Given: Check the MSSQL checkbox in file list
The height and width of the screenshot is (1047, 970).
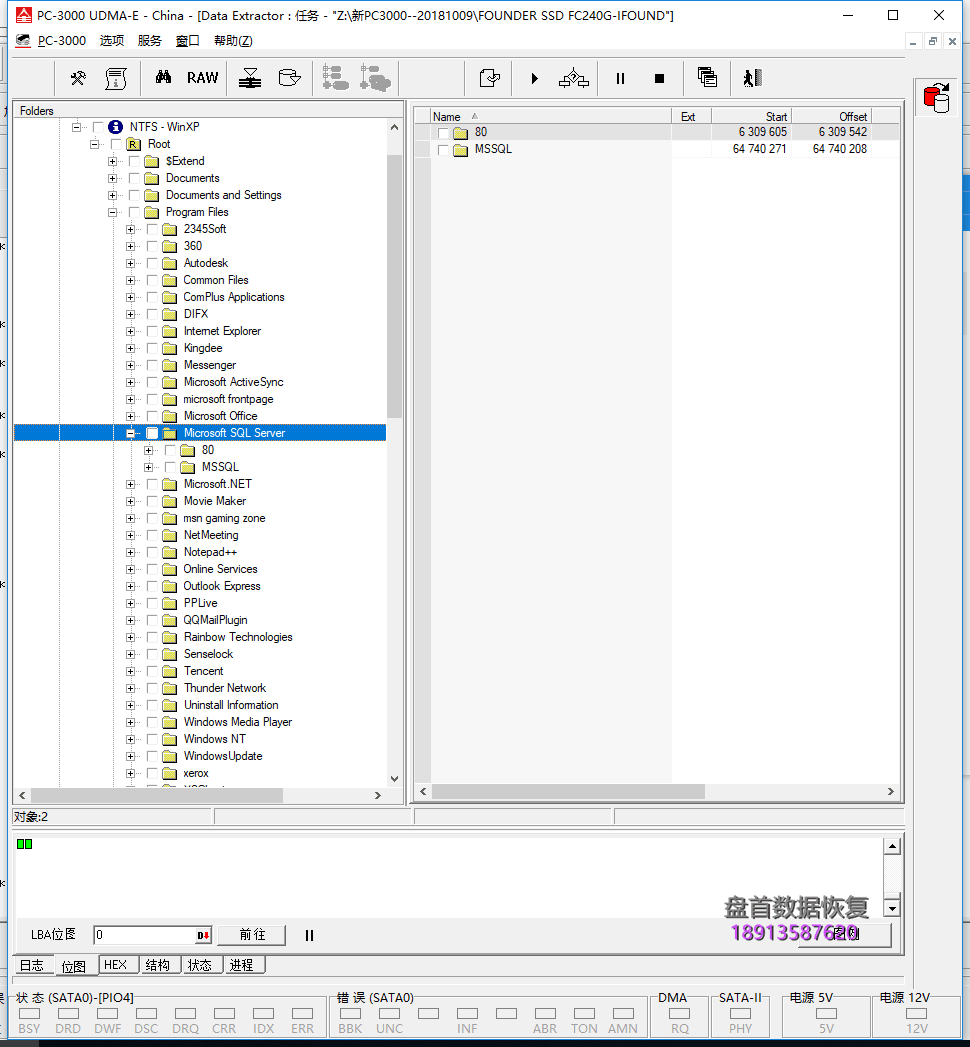Looking at the screenshot, I should click(443, 150).
